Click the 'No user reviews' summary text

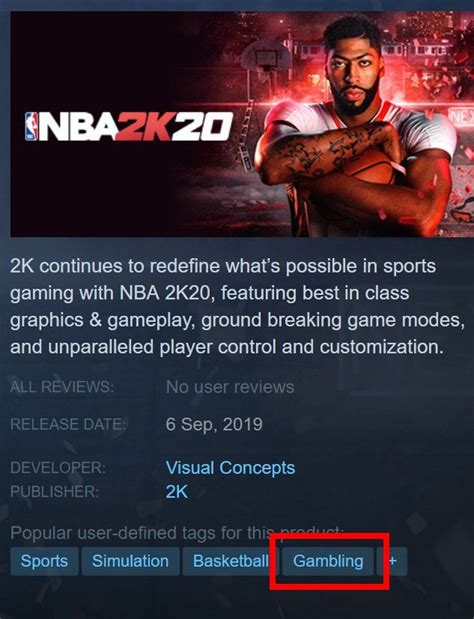[x=230, y=387]
